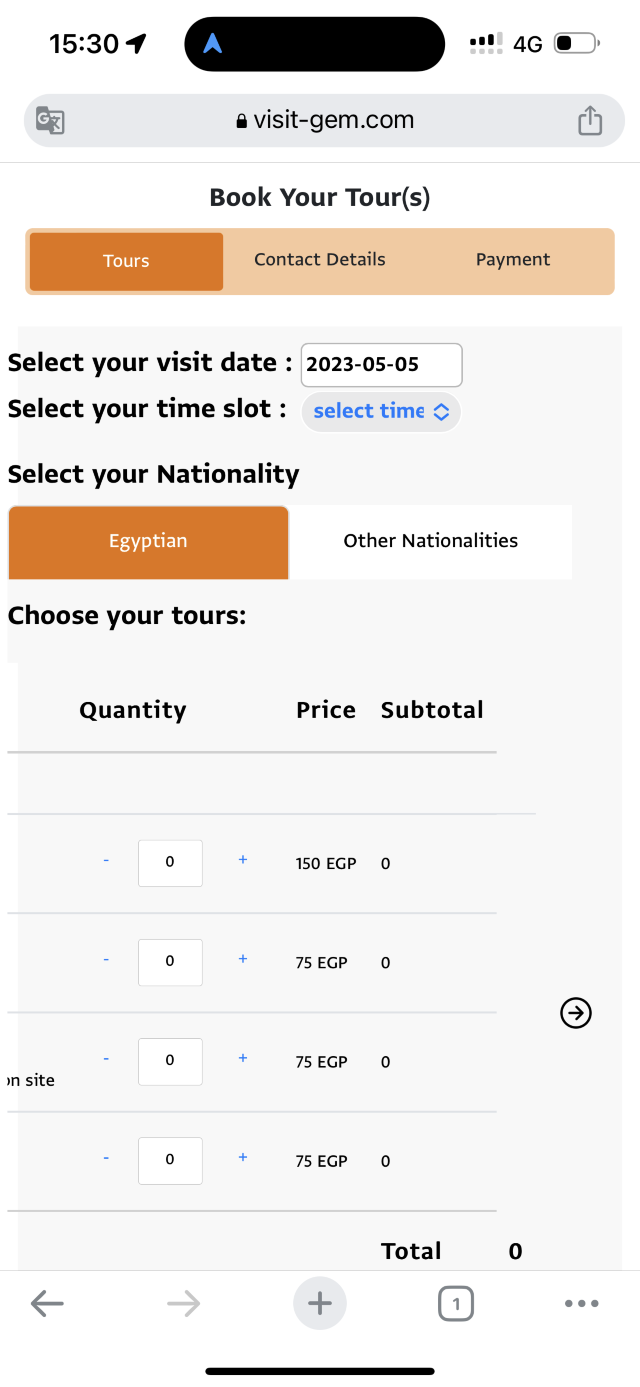Open the three-dot browser menu
Image resolution: width=640 pixels, height=1387 pixels.
(582, 1303)
